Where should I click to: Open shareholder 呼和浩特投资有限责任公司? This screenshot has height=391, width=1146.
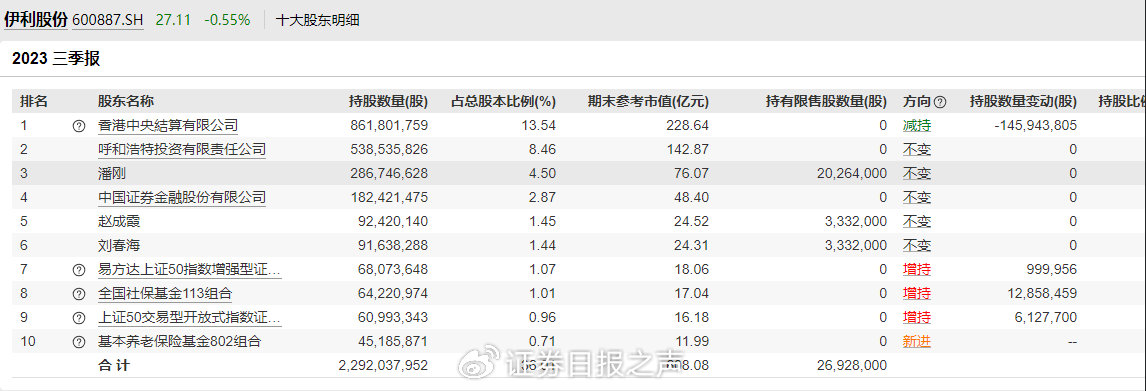pyautogui.click(x=181, y=150)
